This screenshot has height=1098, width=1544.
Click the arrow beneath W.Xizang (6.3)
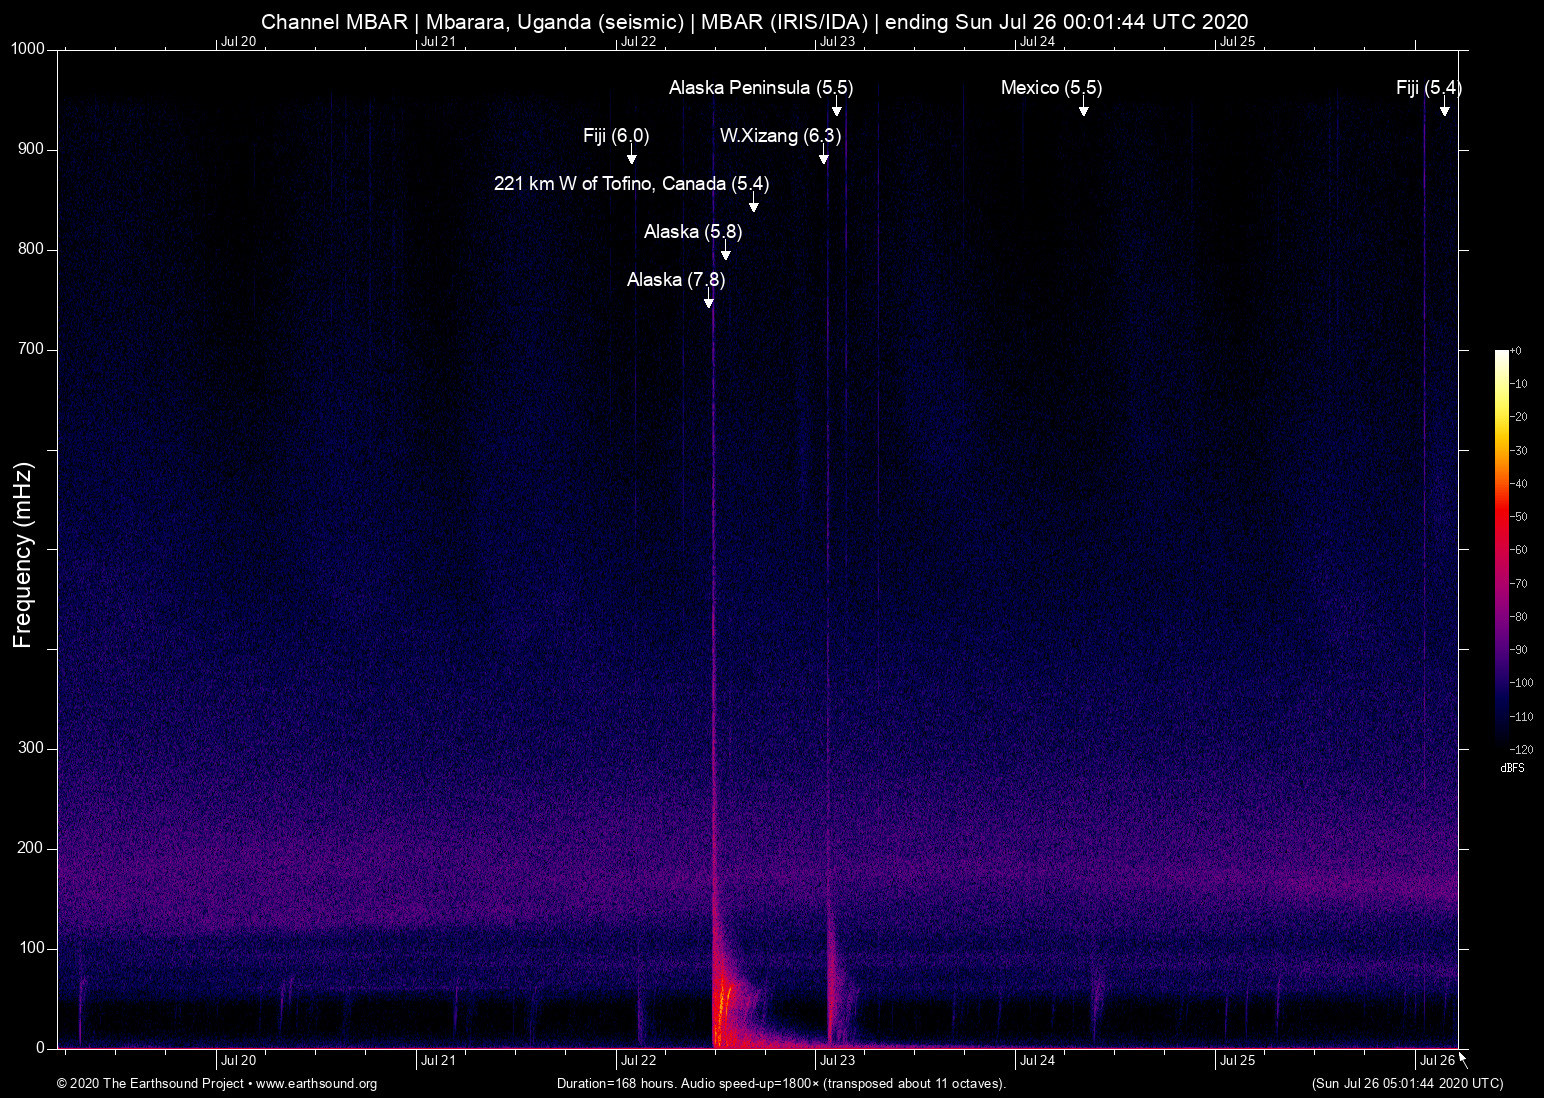tap(823, 157)
